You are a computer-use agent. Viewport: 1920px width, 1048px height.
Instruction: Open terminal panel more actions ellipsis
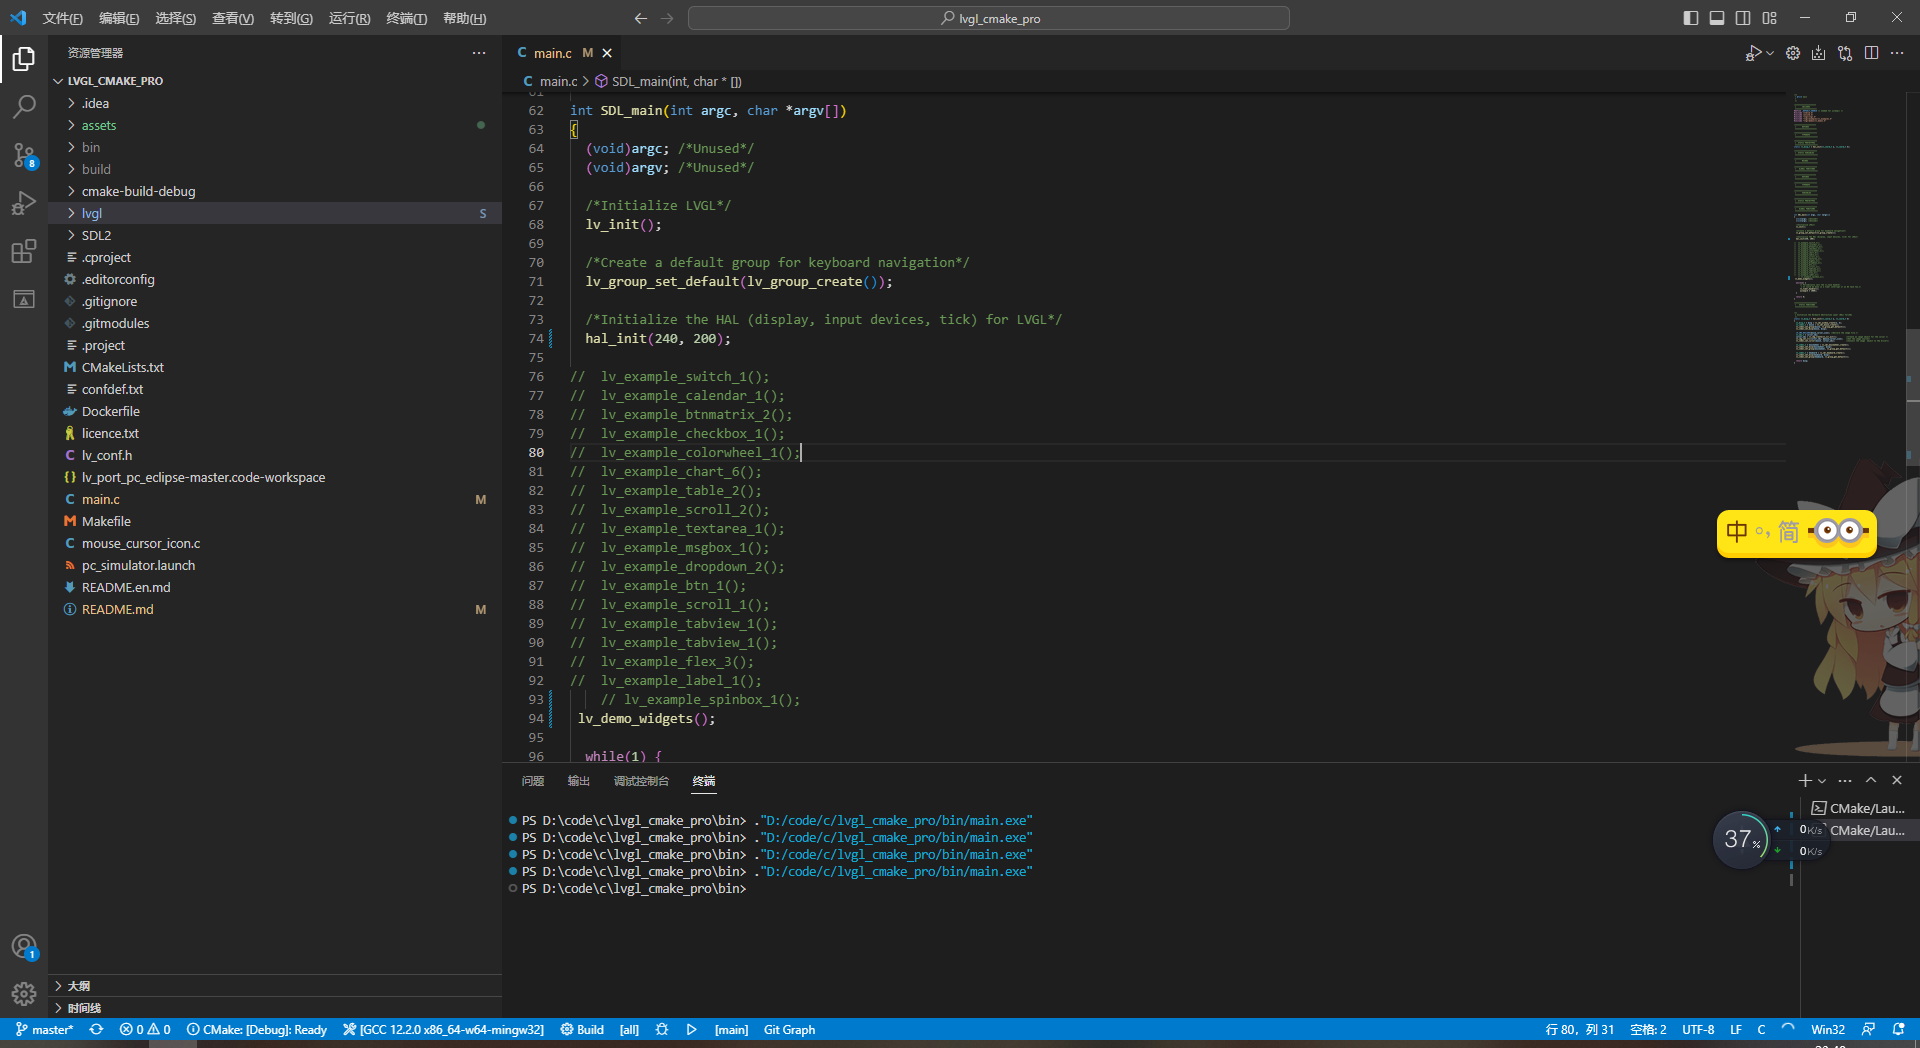[x=1845, y=780]
